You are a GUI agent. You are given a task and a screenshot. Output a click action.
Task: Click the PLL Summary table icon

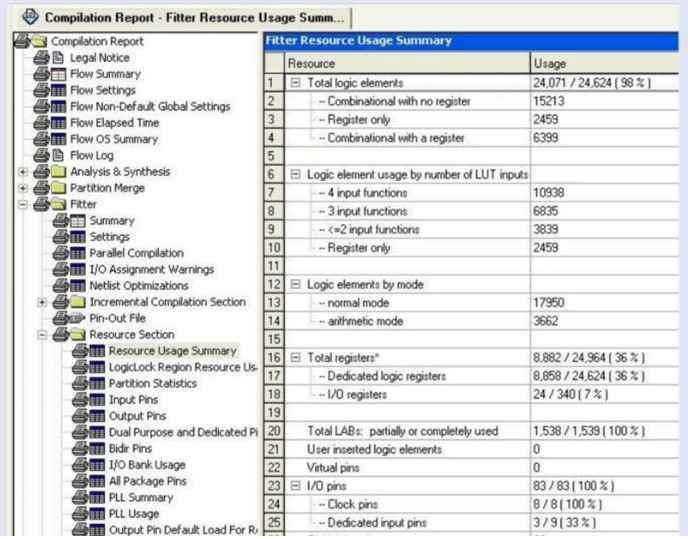pyautogui.click(x=97, y=498)
